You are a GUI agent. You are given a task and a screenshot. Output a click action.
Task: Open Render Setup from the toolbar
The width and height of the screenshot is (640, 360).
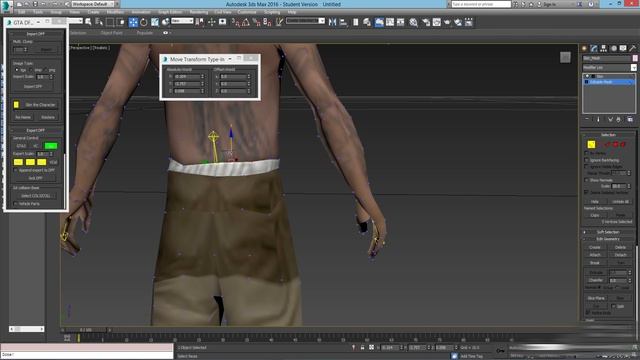tap(426, 22)
